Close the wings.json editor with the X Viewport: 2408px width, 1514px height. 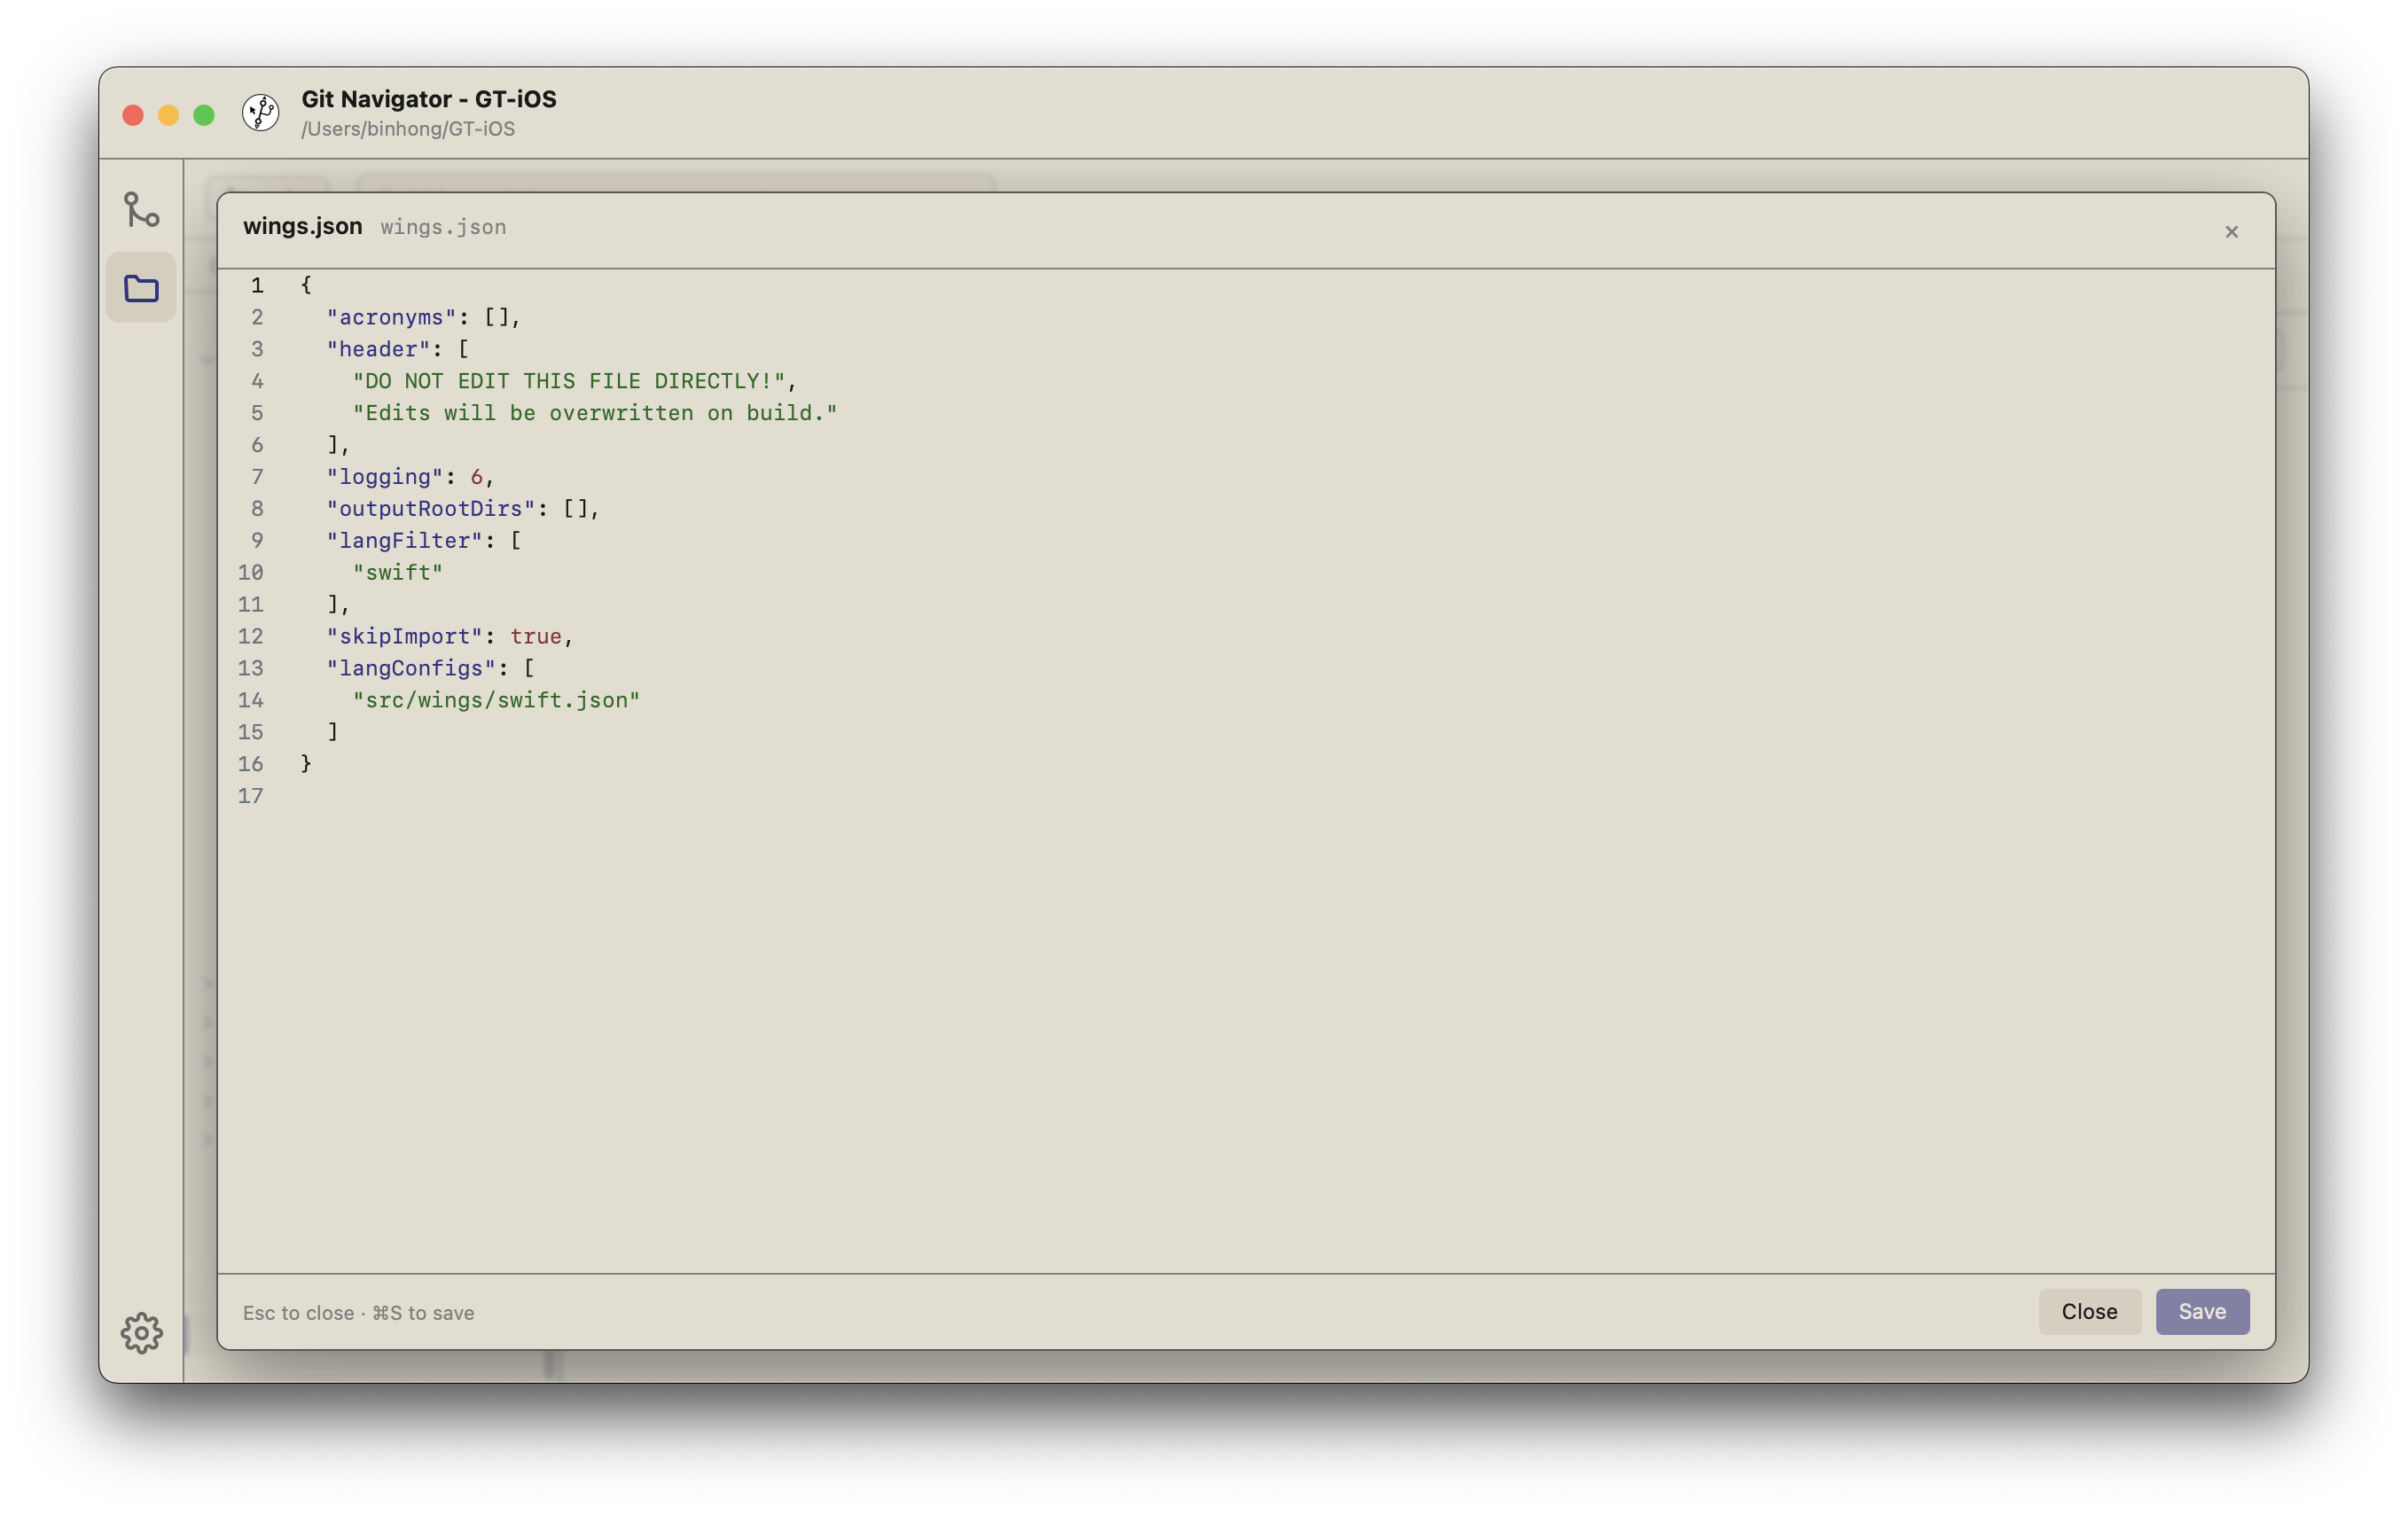click(x=2231, y=232)
